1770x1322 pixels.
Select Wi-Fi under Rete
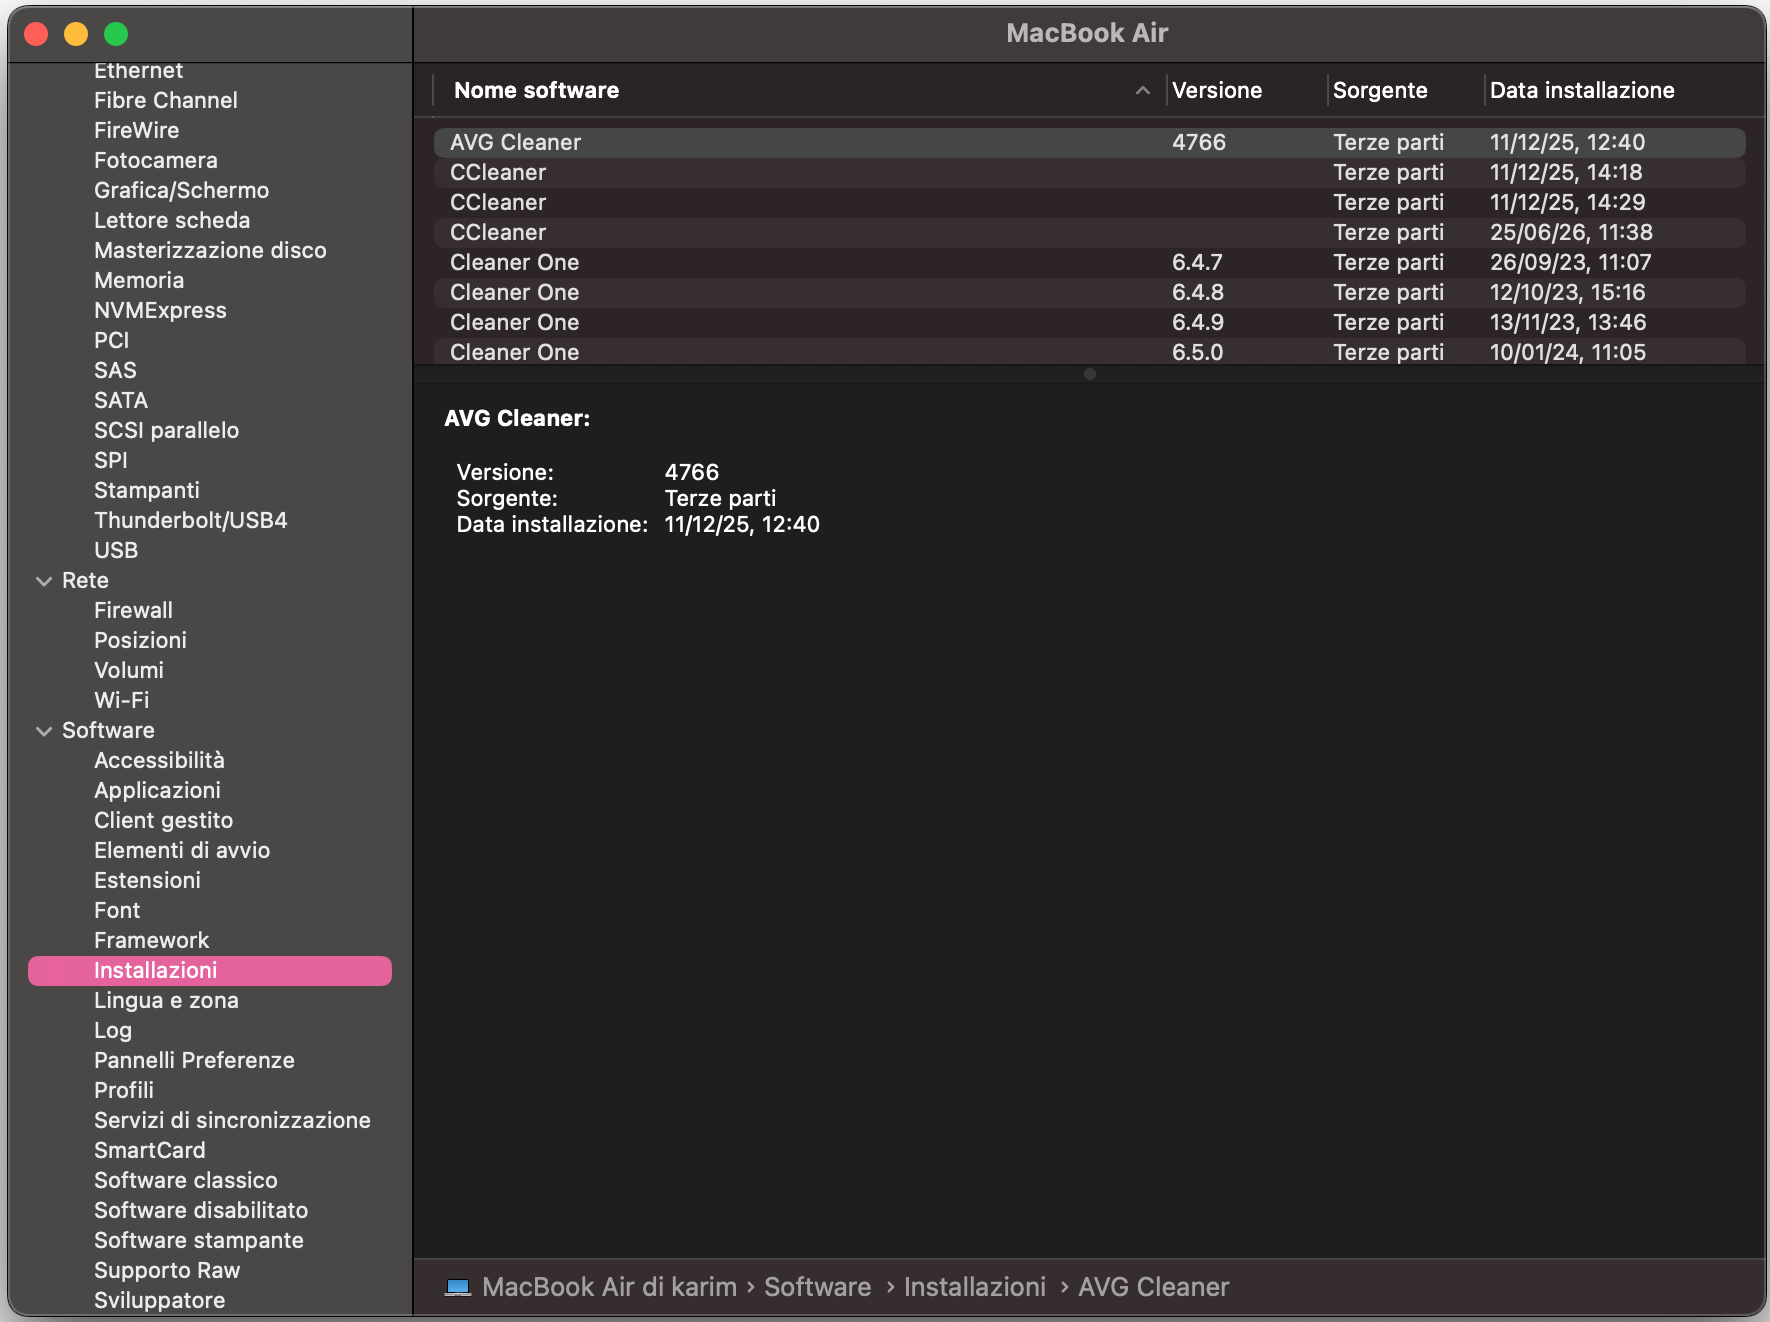point(122,700)
